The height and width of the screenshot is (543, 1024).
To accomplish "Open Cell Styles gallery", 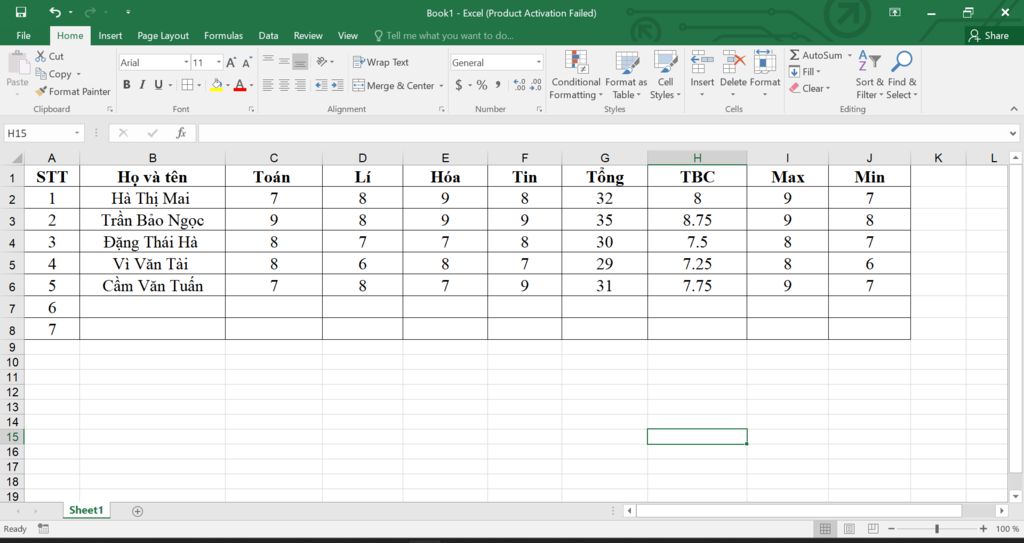I will [x=665, y=74].
